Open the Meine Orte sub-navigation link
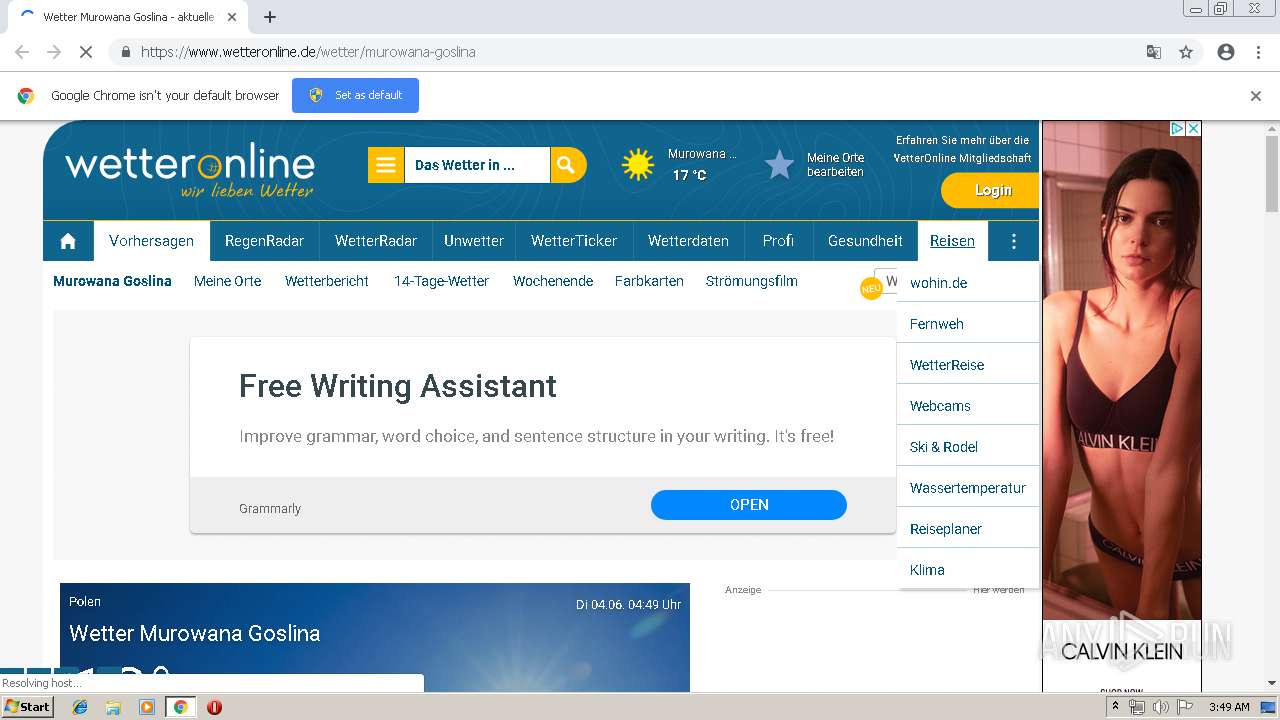The width and height of the screenshot is (1280, 720). [x=227, y=281]
